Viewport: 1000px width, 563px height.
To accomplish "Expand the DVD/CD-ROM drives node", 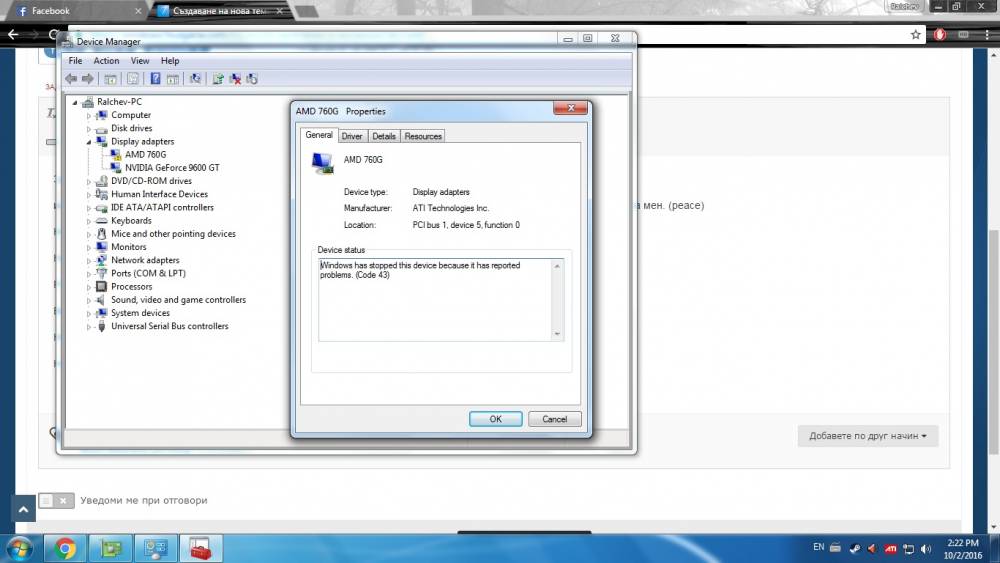I will pos(89,181).
